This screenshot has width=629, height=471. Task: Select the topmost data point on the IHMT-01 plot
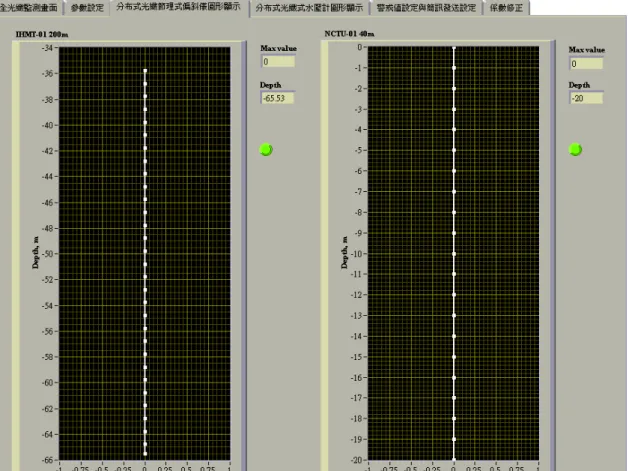145,71
